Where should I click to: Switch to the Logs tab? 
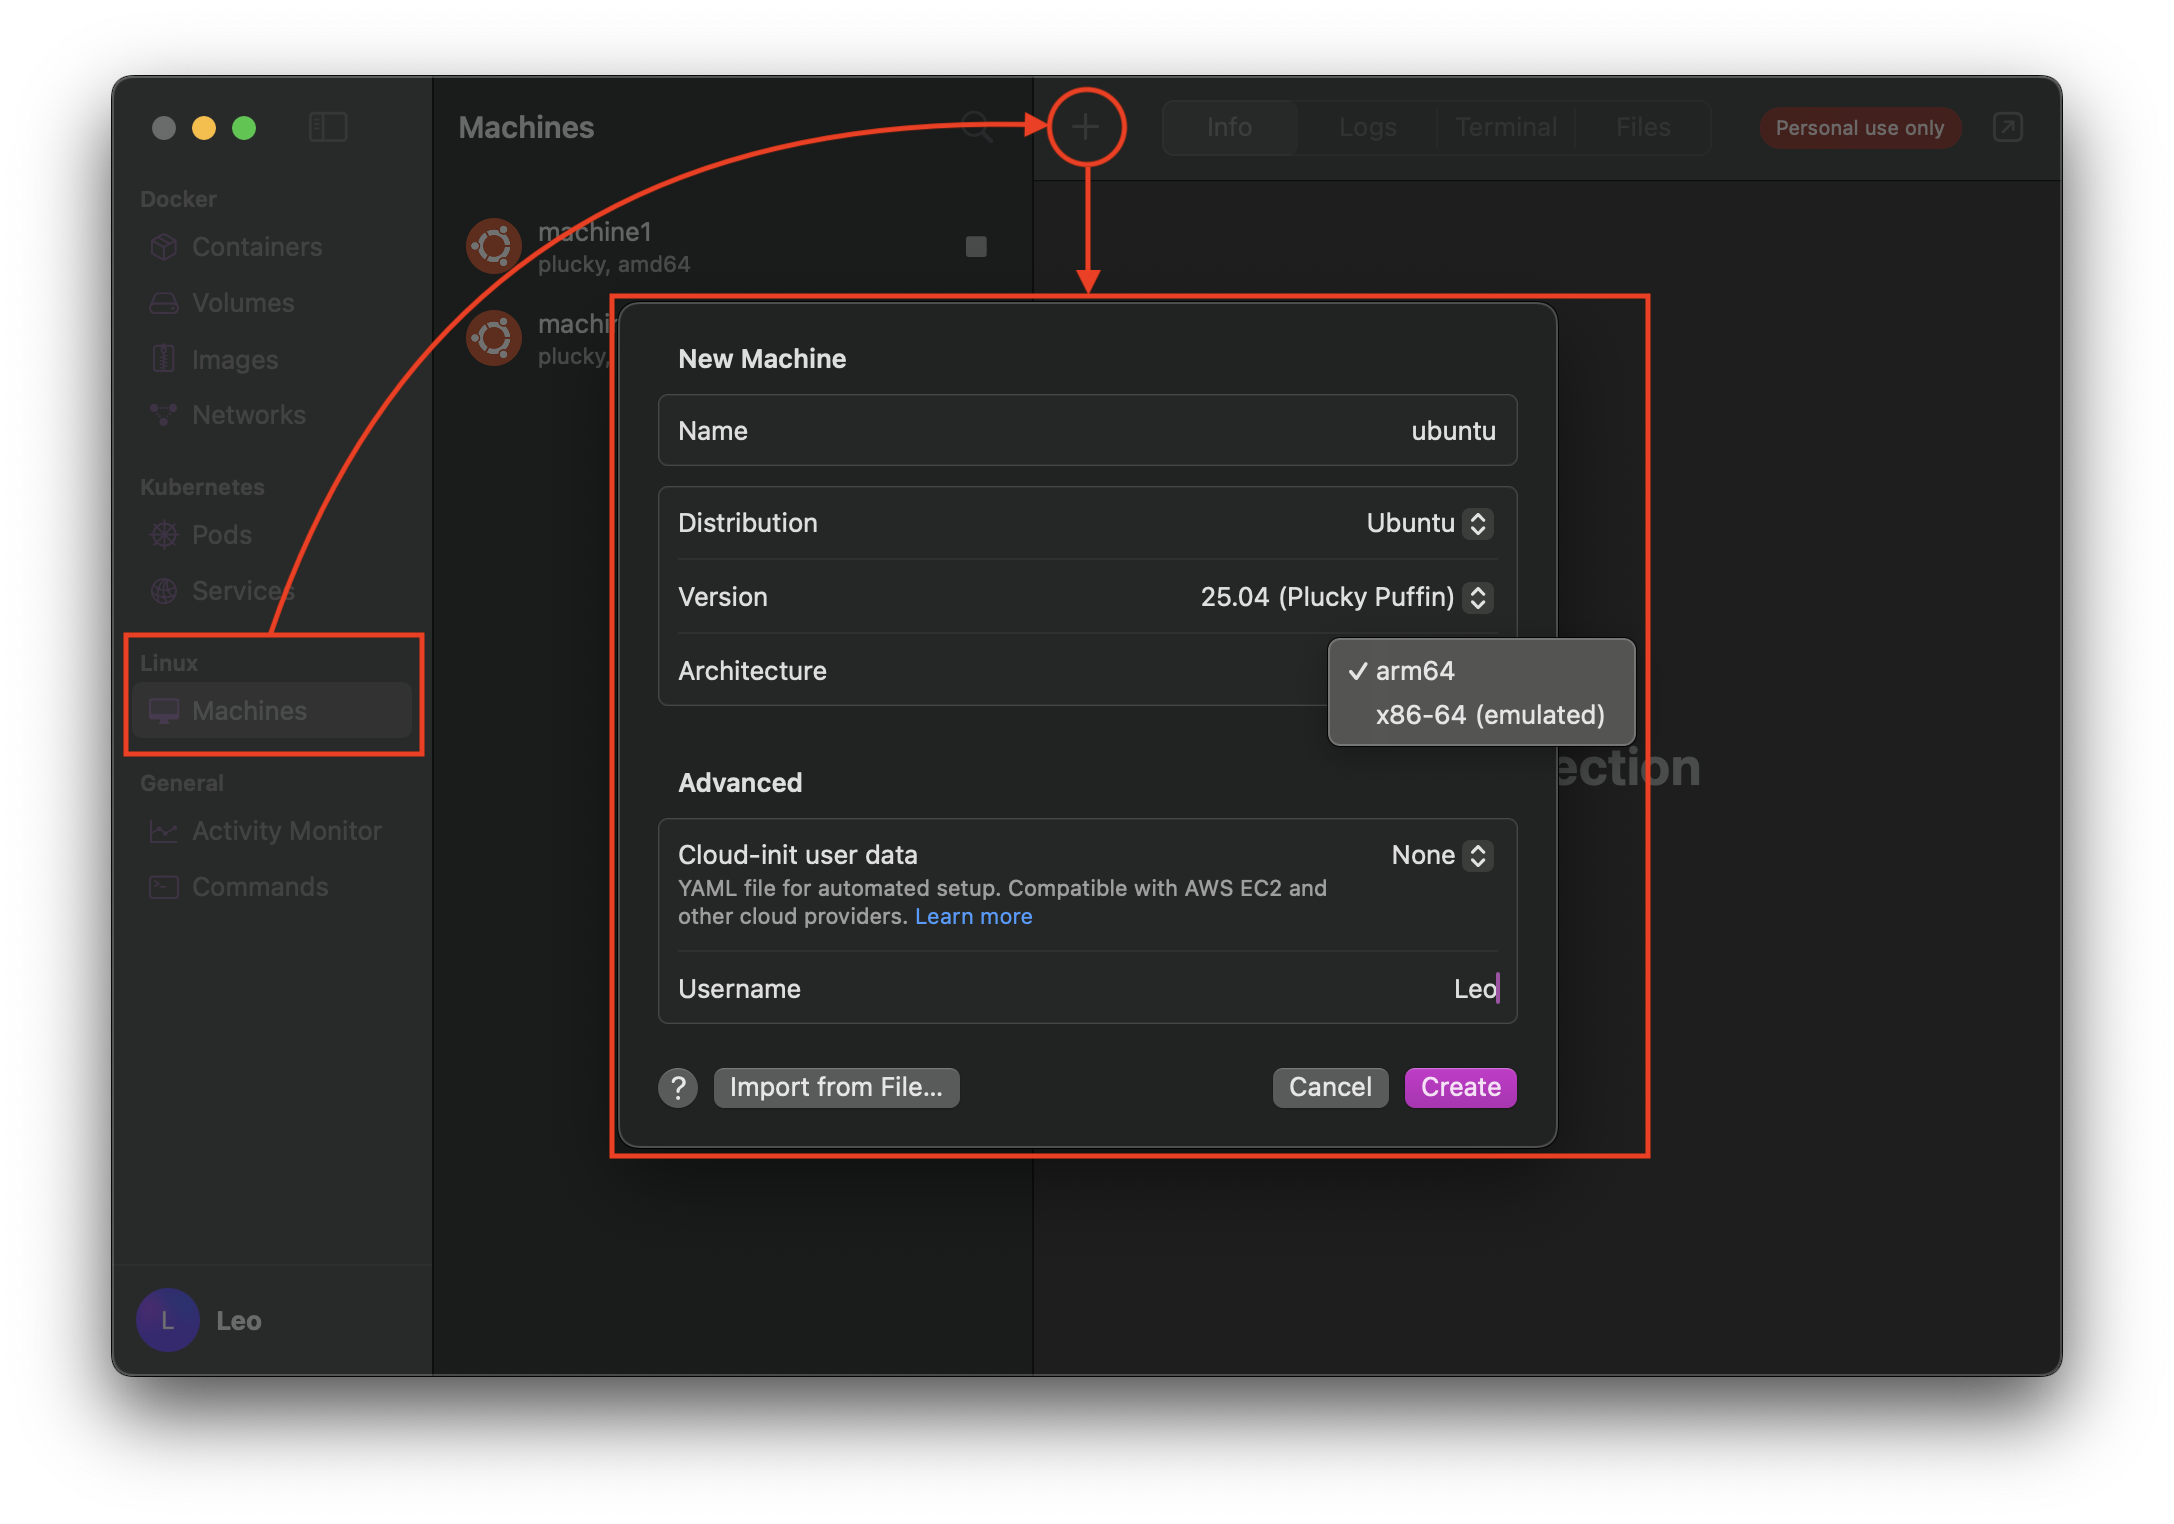point(1367,127)
